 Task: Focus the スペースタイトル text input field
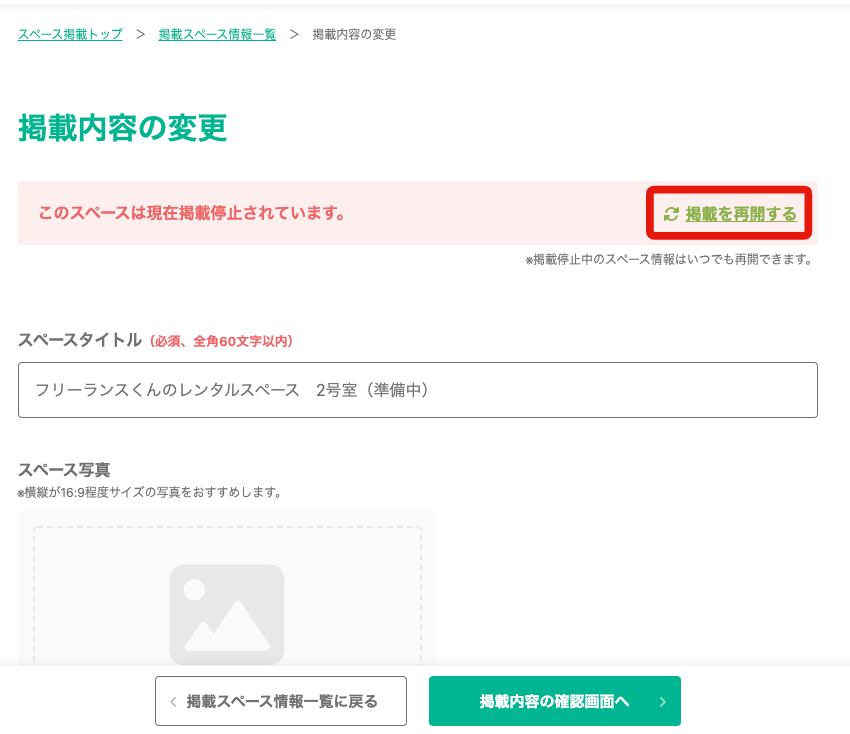pos(417,390)
